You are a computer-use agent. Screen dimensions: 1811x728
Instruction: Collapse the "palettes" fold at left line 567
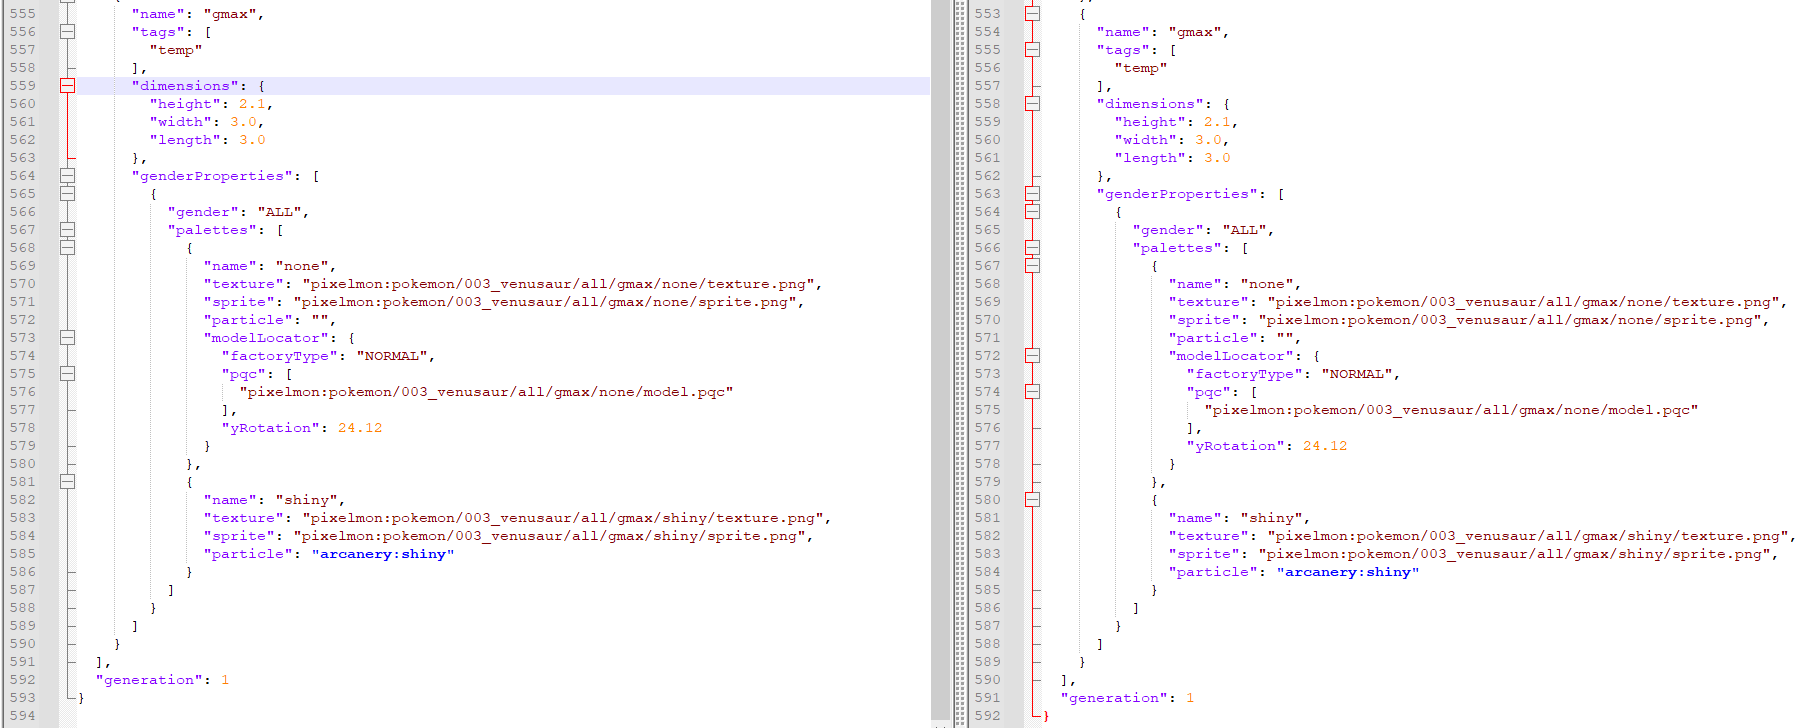[67, 230]
